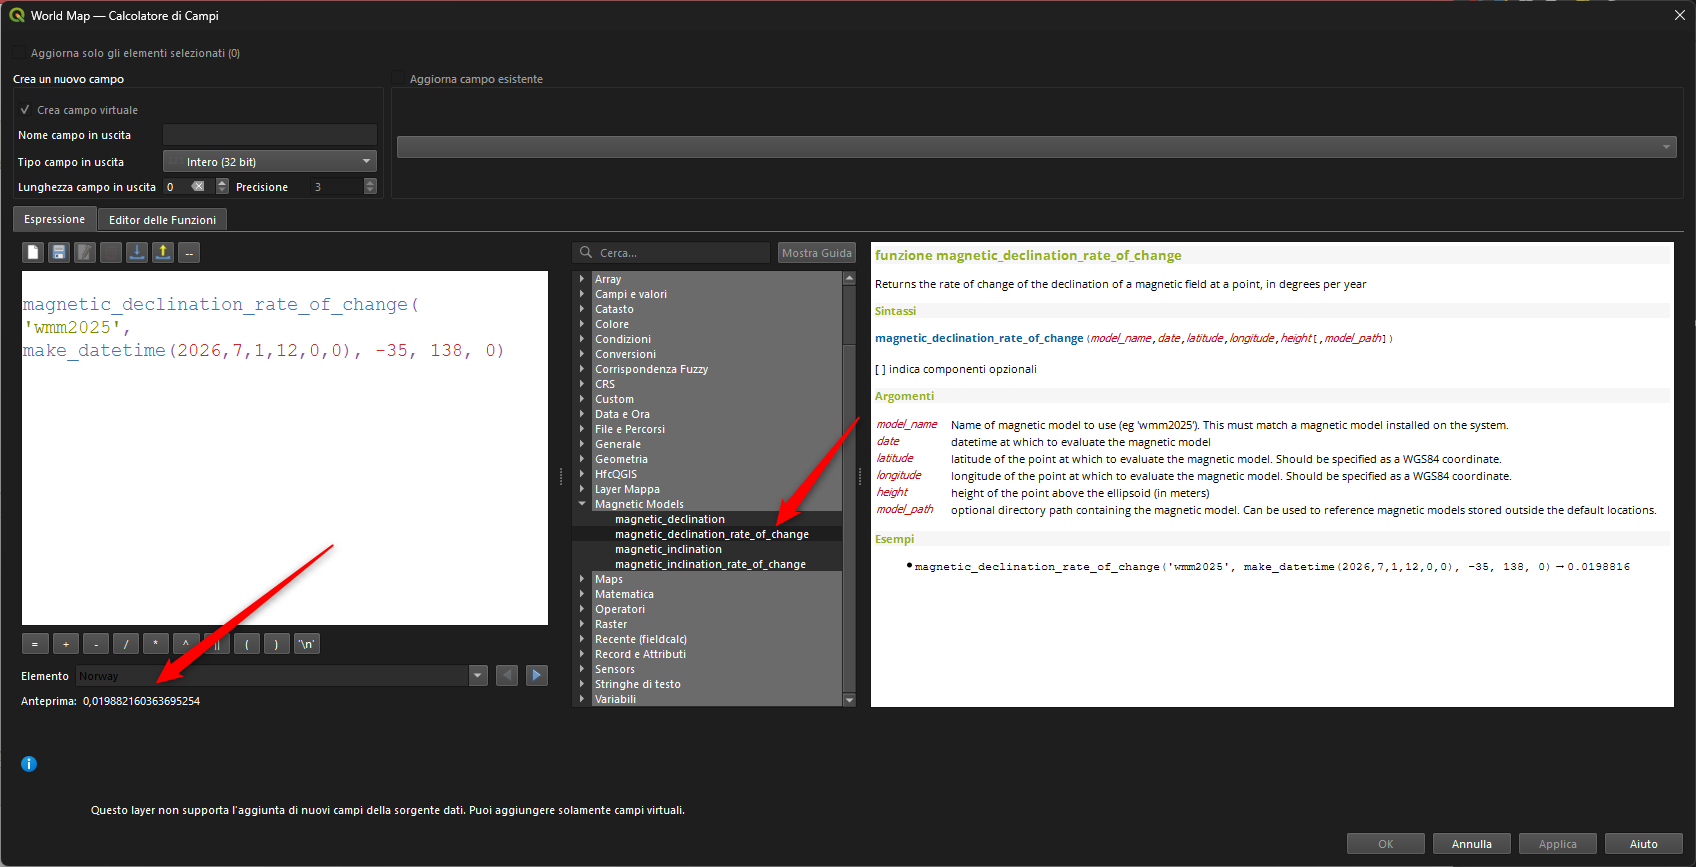Image resolution: width=1696 pixels, height=867 pixels.
Task: Click the save expression icon
Action: point(59,253)
